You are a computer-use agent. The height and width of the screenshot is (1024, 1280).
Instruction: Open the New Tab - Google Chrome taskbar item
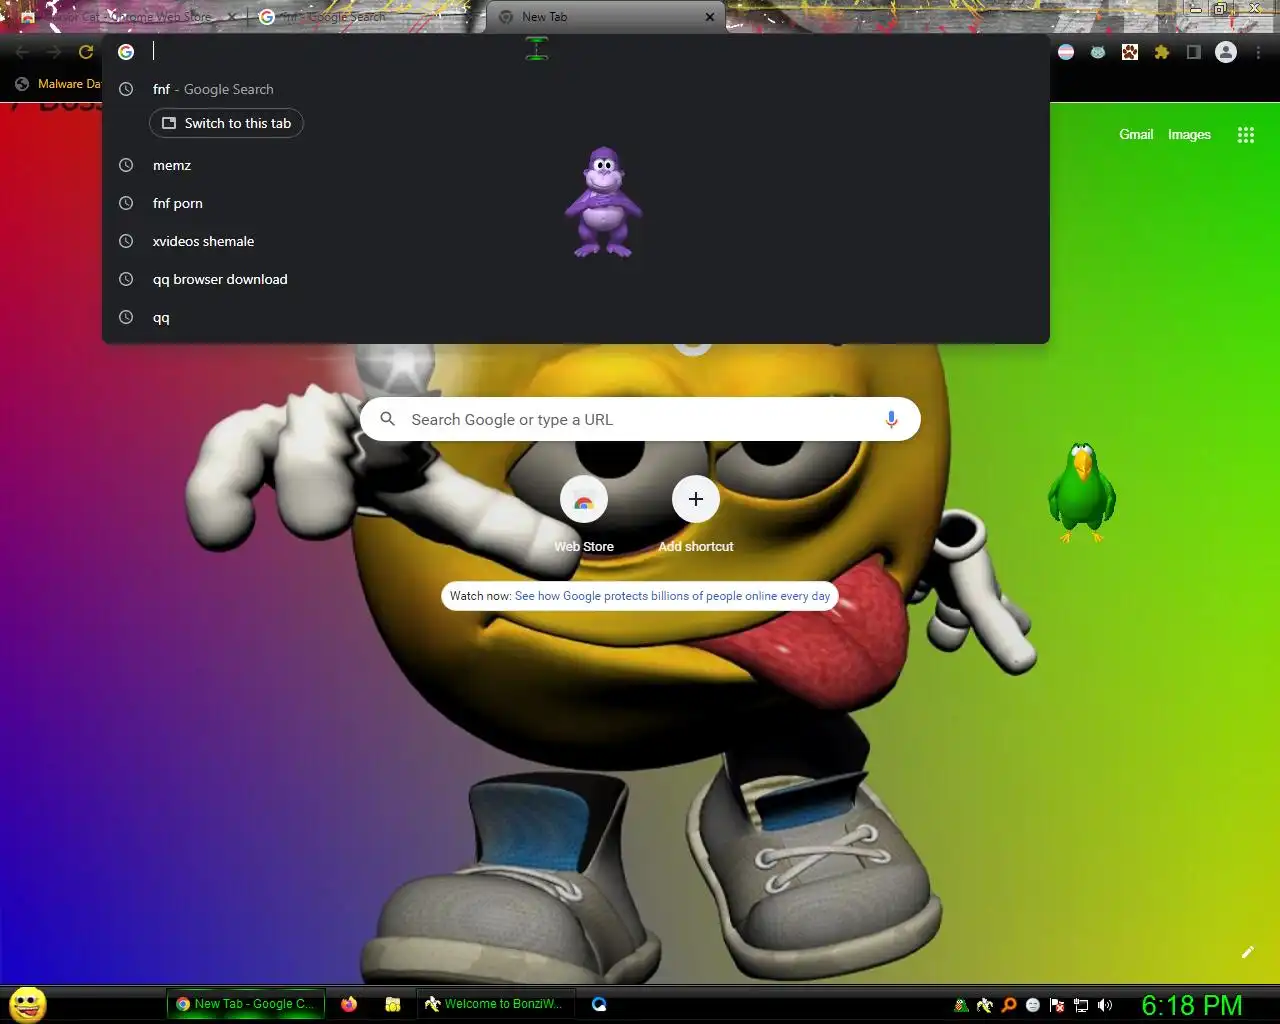tap(246, 1004)
